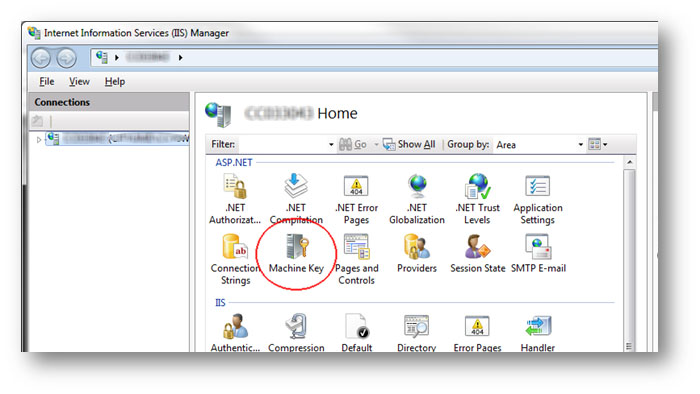Open Pages and Controls icon
Image resolution: width=700 pixels, height=394 pixels.
[356, 260]
